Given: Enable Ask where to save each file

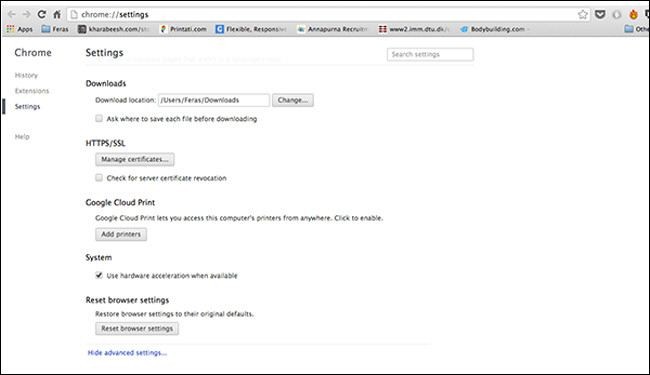Looking at the screenshot, I should coord(99,119).
